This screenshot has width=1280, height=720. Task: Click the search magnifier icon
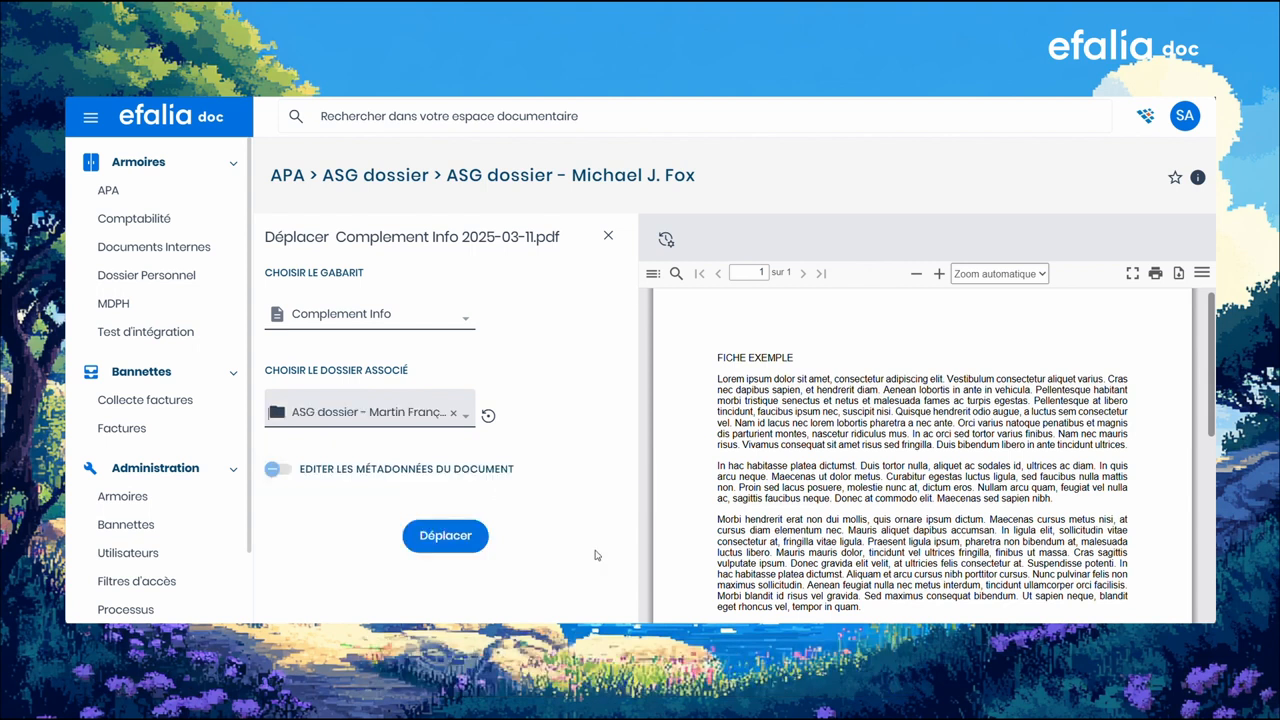[296, 116]
